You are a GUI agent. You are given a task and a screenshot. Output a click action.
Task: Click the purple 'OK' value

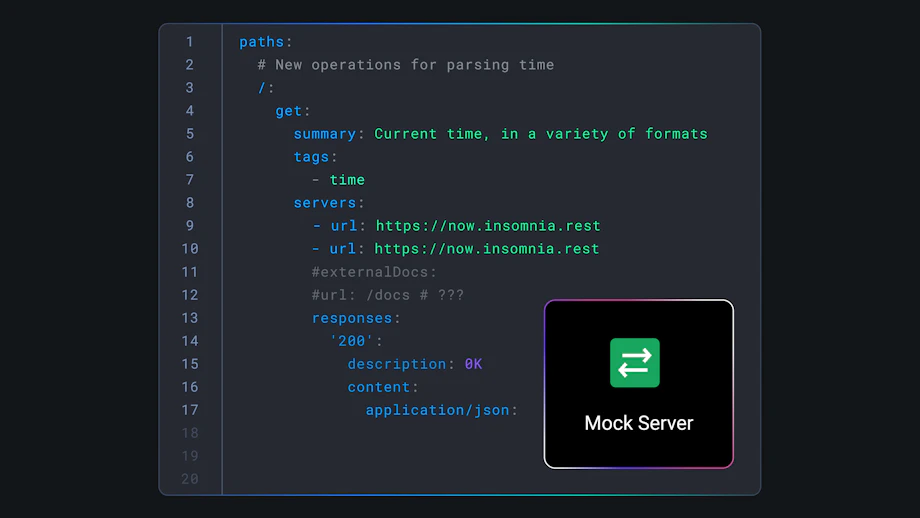(x=473, y=364)
